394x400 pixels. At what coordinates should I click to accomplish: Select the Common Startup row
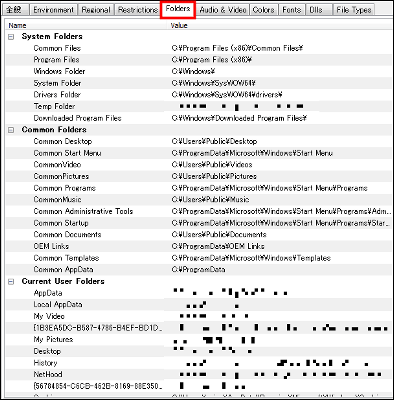[199, 223]
